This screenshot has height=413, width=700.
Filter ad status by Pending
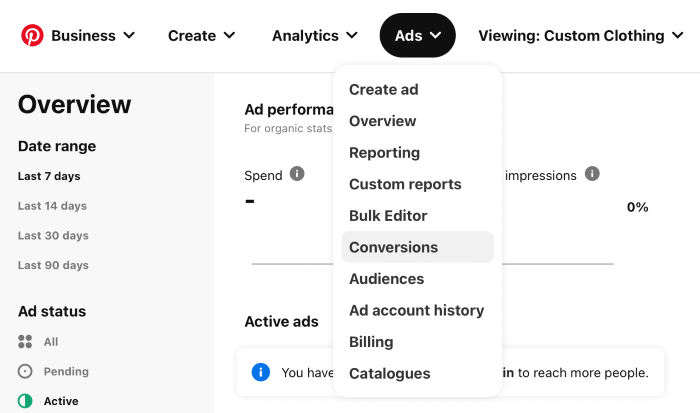(66, 371)
